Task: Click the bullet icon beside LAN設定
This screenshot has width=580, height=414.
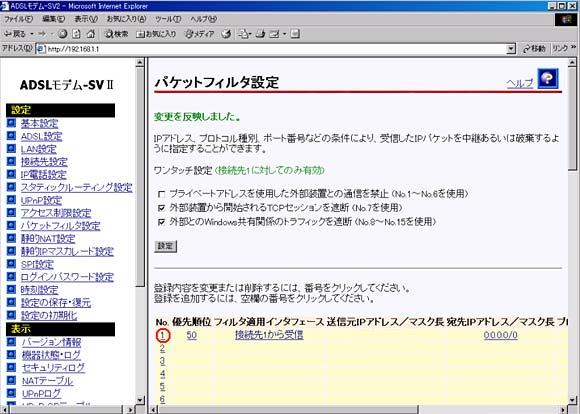Action: click(11, 148)
